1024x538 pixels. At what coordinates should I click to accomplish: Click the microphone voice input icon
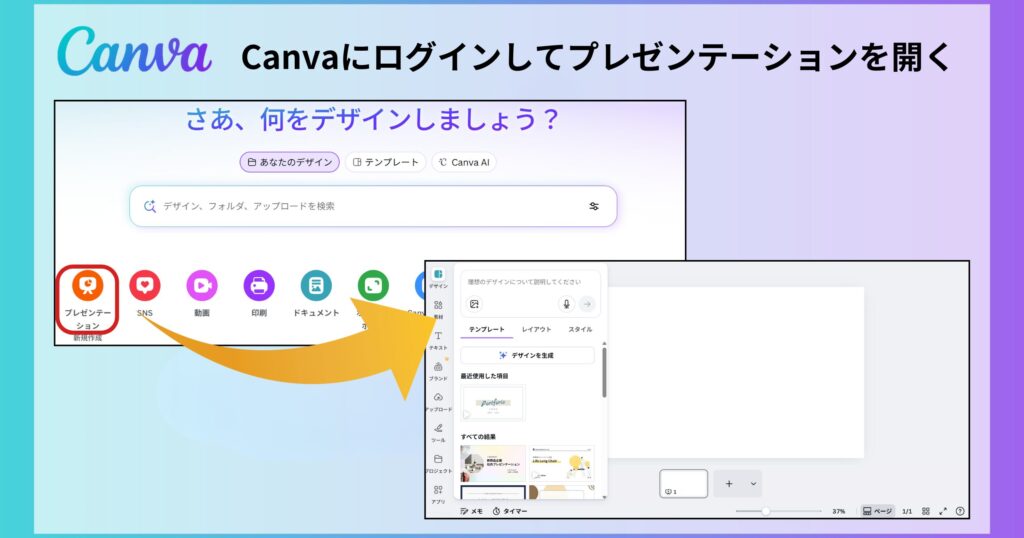566,304
